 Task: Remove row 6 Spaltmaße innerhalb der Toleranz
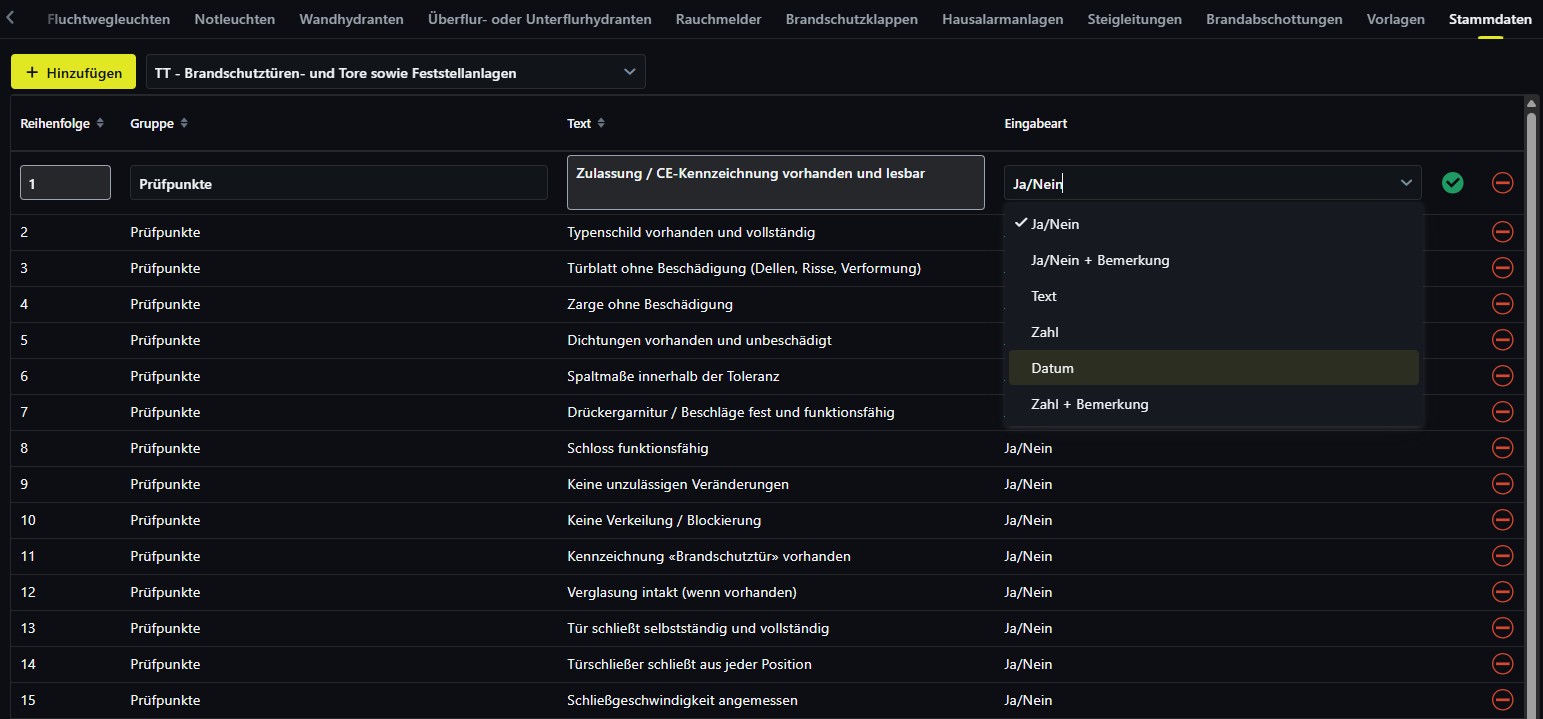1502,376
